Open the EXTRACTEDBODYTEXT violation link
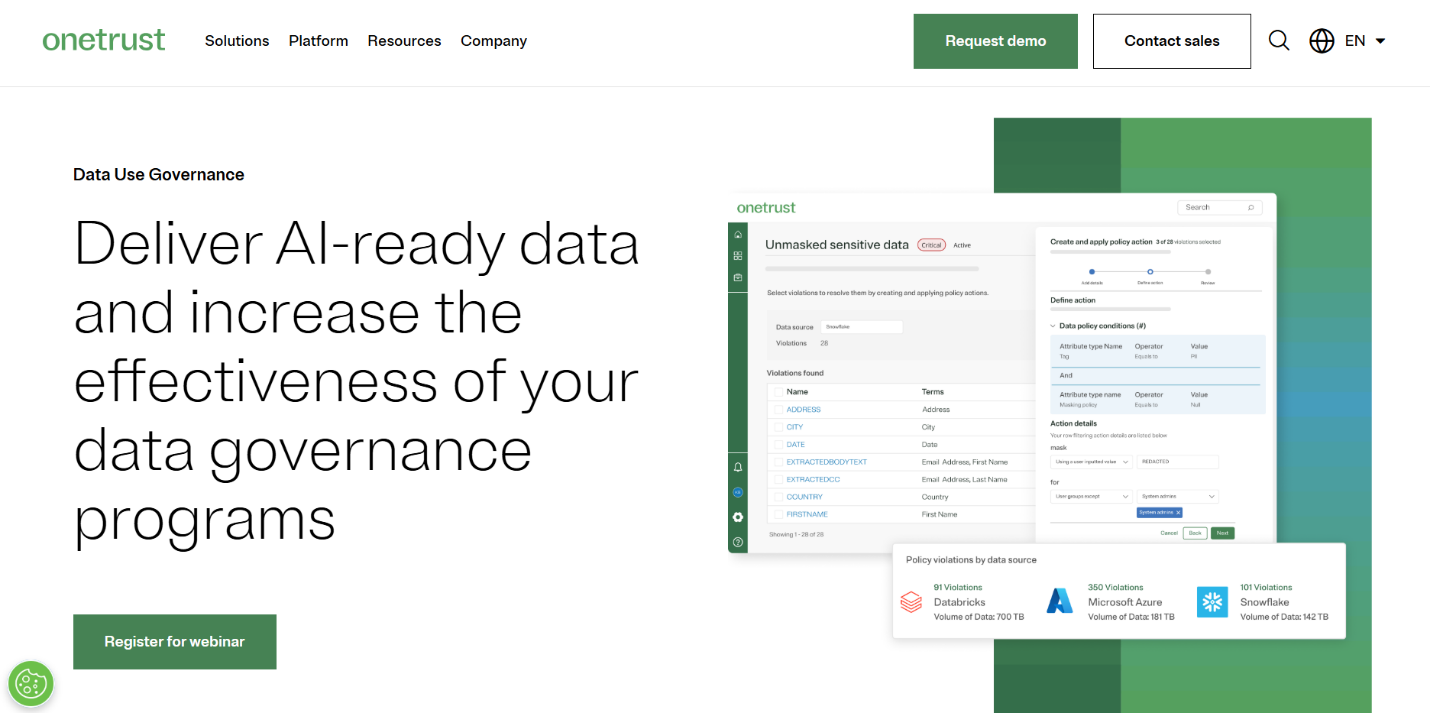This screenshot has width=1430, height=713. (x=826, y=462)
